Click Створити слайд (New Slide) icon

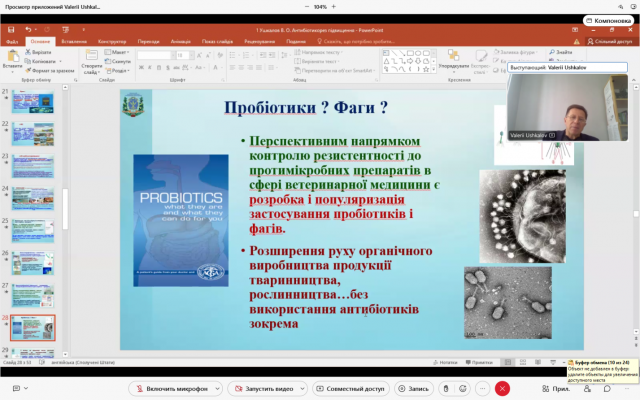click(91, 56)
